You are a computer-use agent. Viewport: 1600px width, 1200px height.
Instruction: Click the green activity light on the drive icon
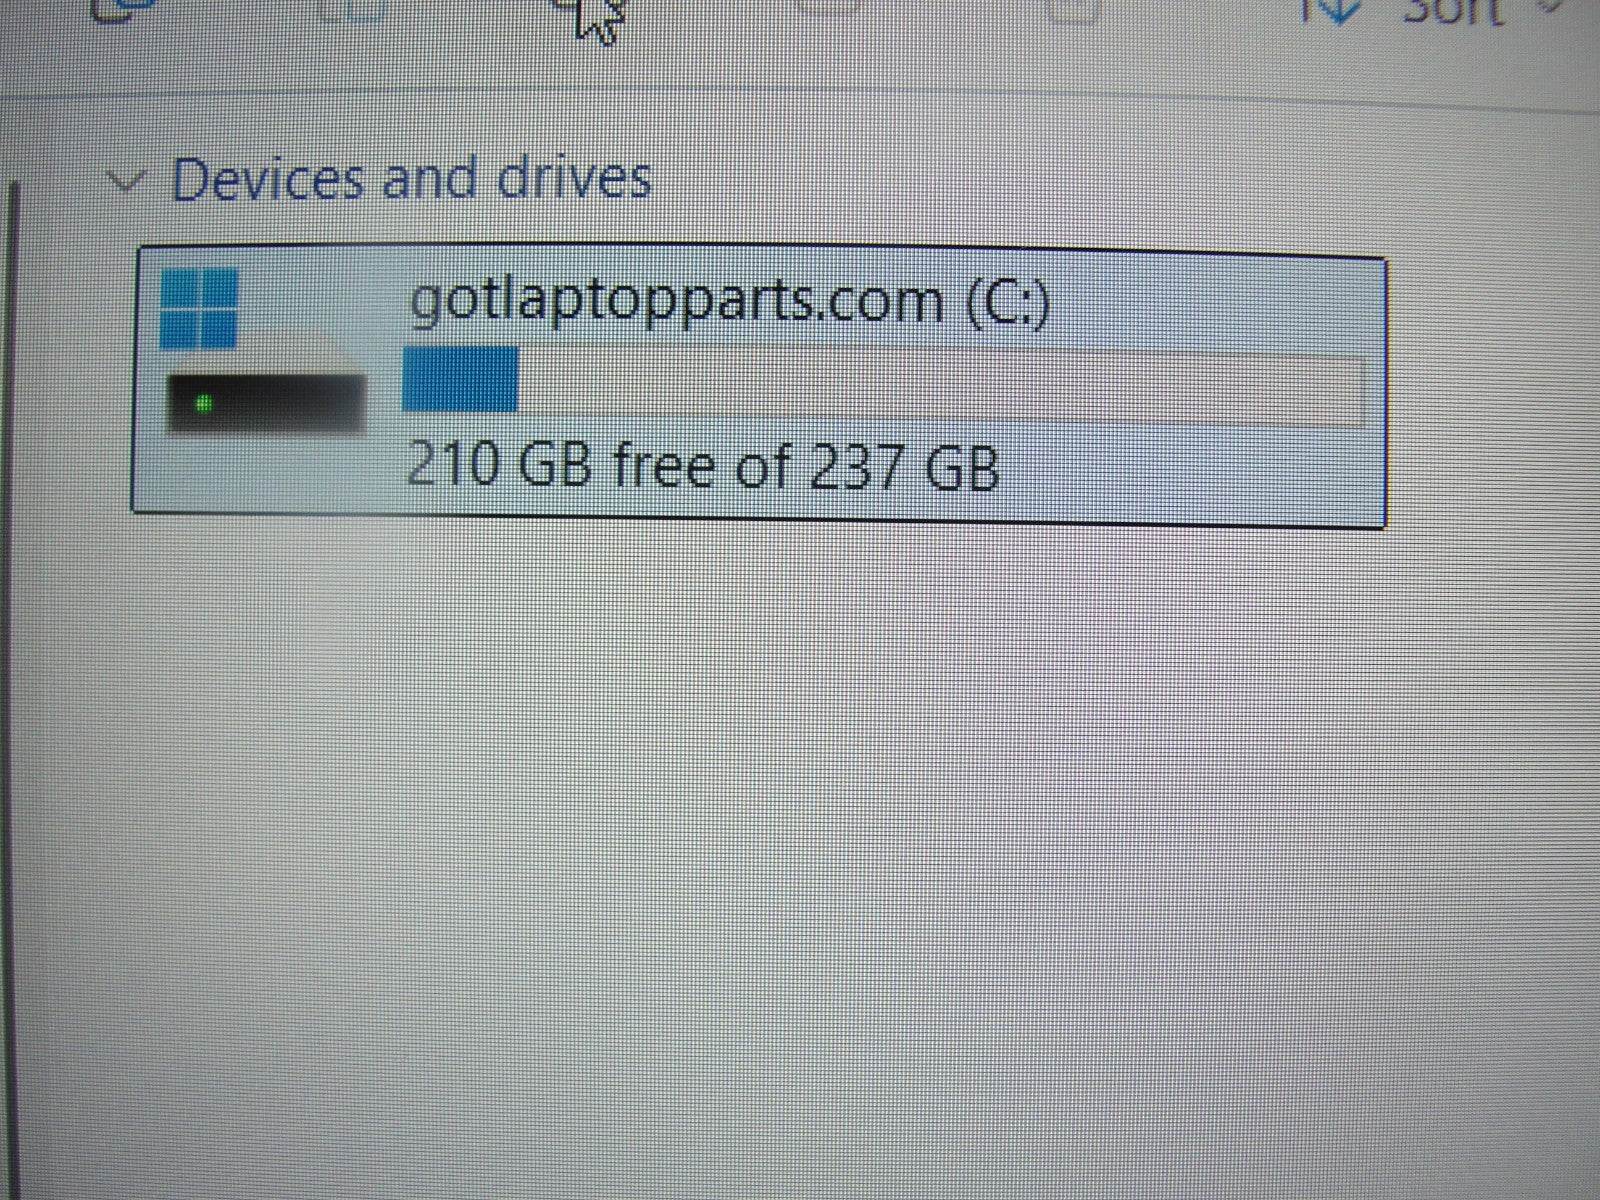coord(203,404)
